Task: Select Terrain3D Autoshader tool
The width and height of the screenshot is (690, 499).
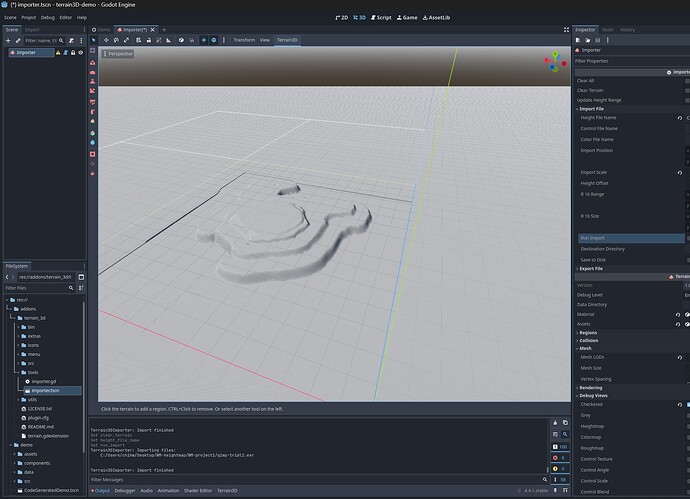Action: (x=92, y=121)
